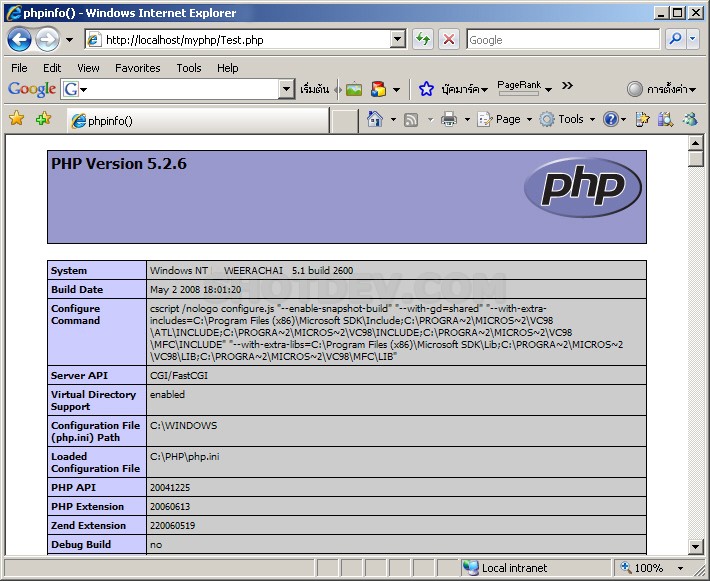Open the บุ๊คมาร์ค bookmarks dropdown
Image resolution: width=710 pixels, height=581 pixels.
465,89
